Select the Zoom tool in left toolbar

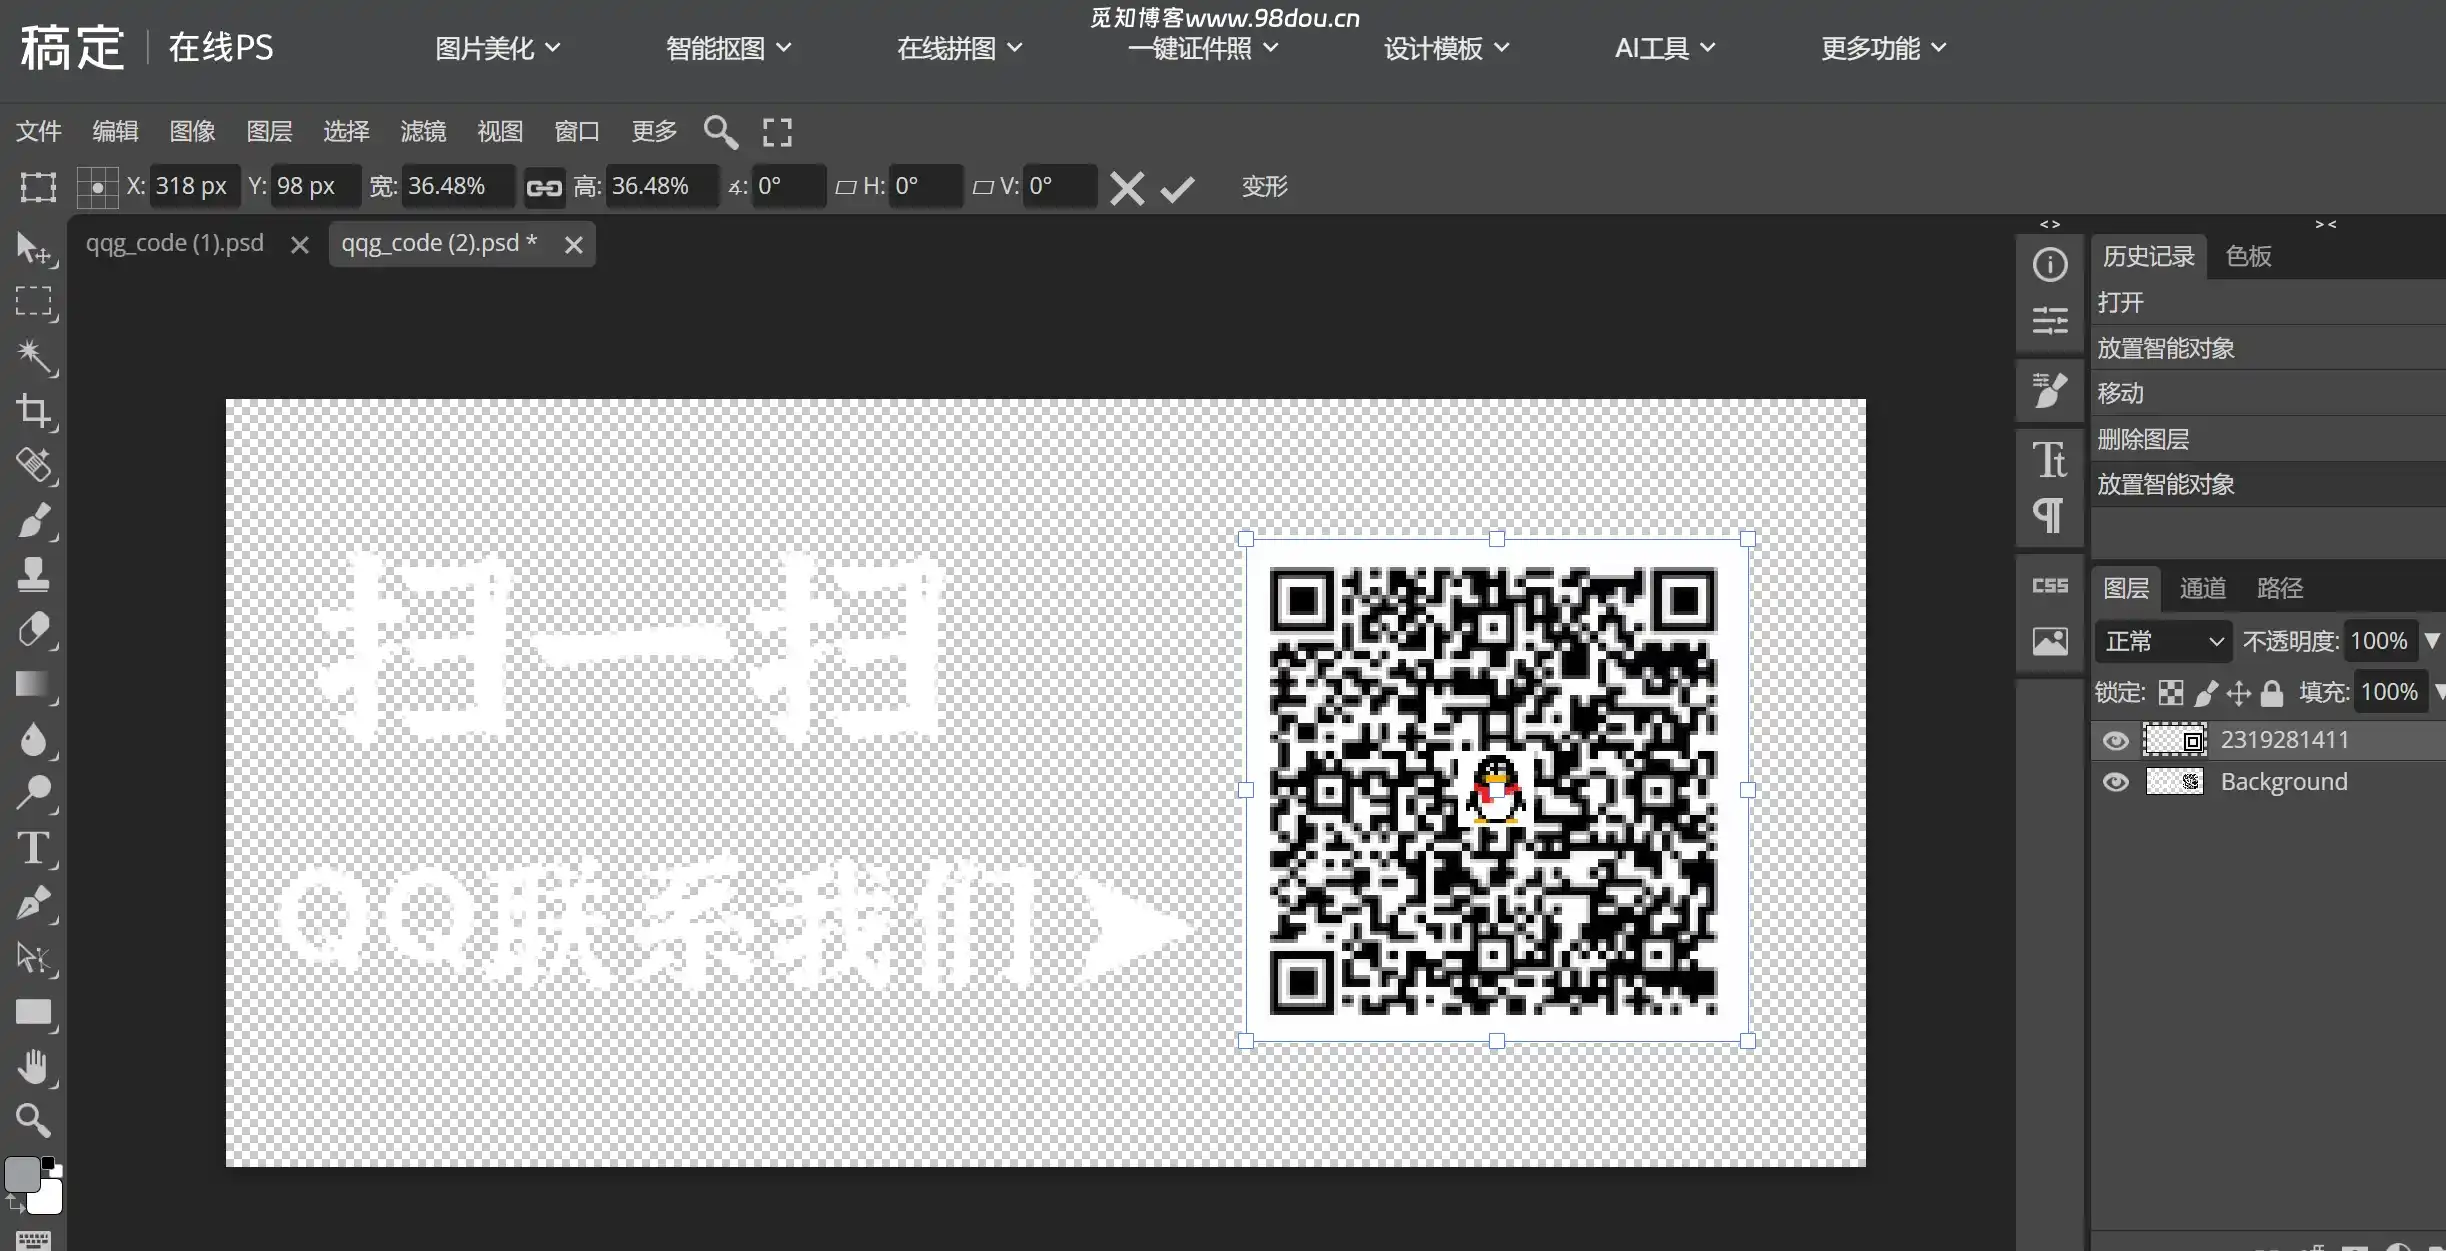(x=34, y=1121)
